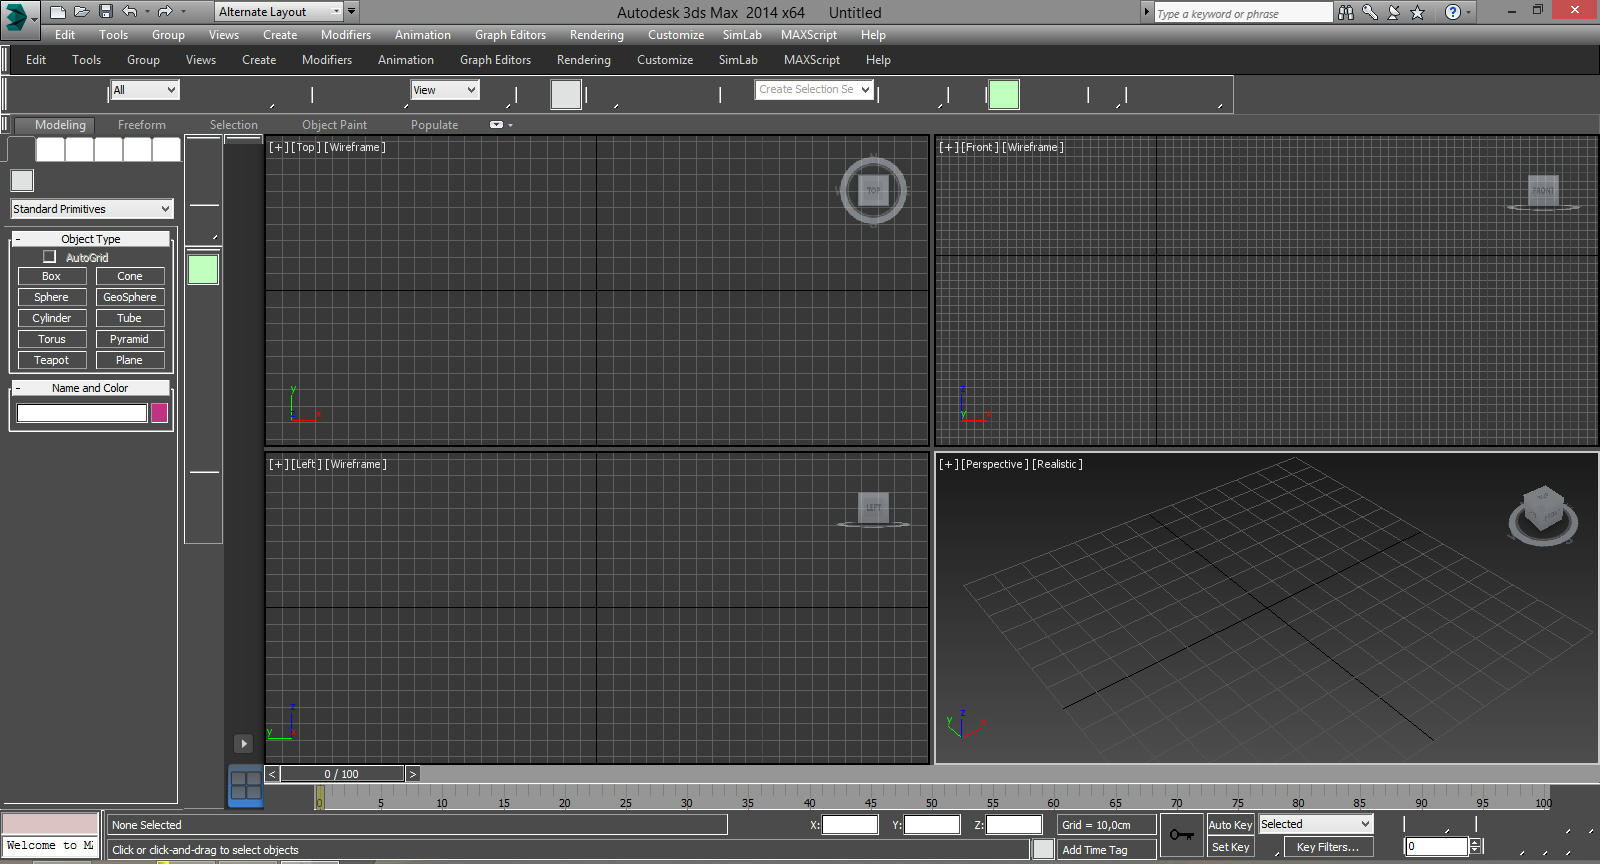This screenshot has width=1600, height=864.
Task: Save the scene with the floppy disk icon
Action: 106,12
